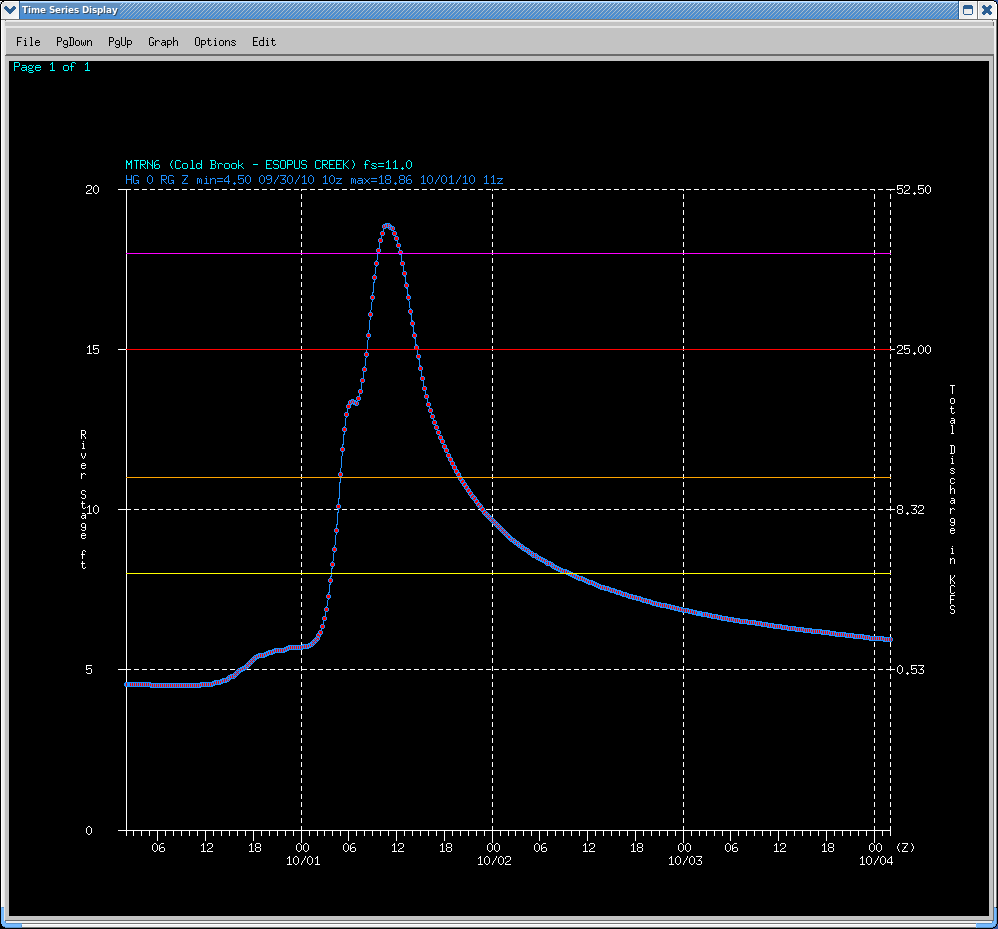This screenshot has height=929, width=998.
Task: Click the 52.50 discharge axis value
Action: (913, 190)
